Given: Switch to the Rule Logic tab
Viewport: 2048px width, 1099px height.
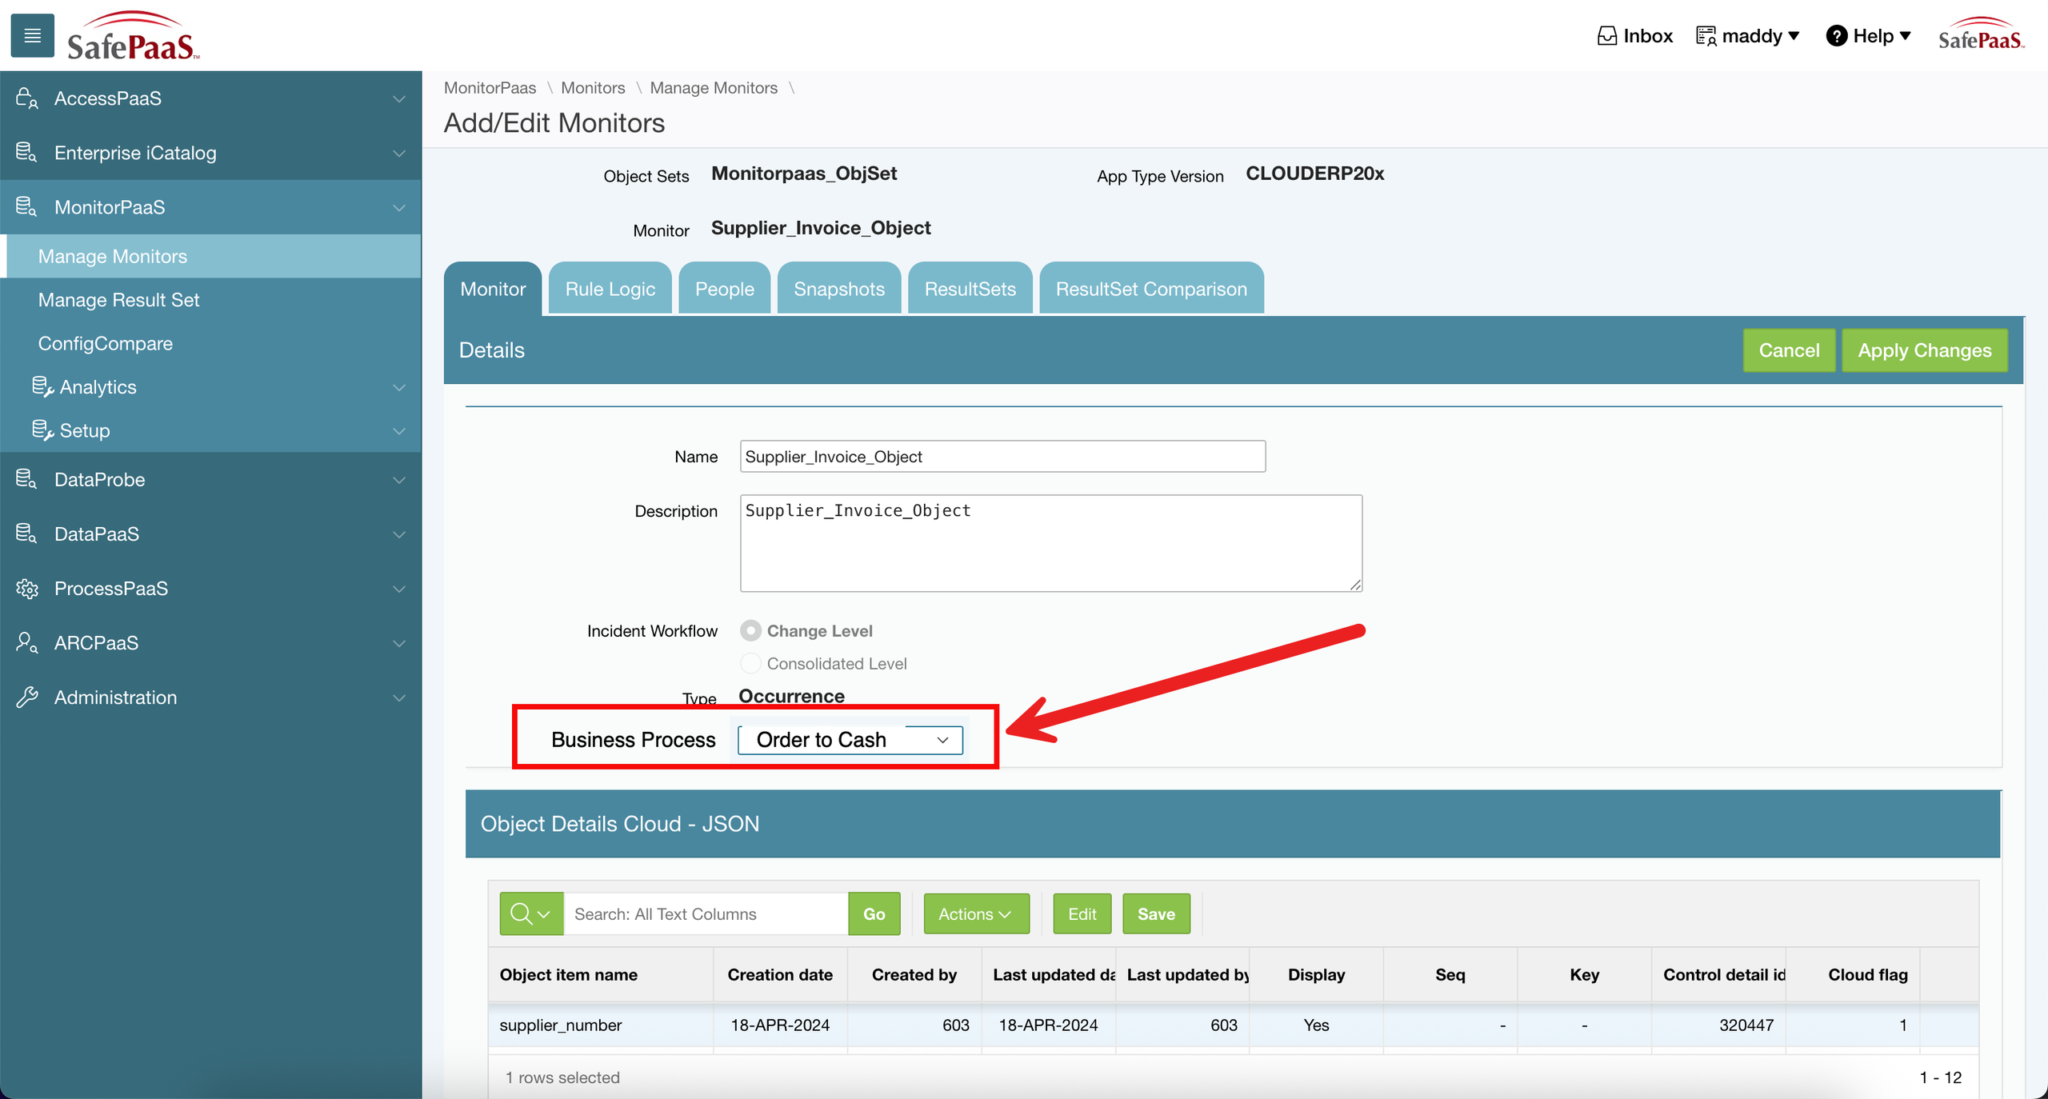Looking at the screenshot, I should point(610,289).
